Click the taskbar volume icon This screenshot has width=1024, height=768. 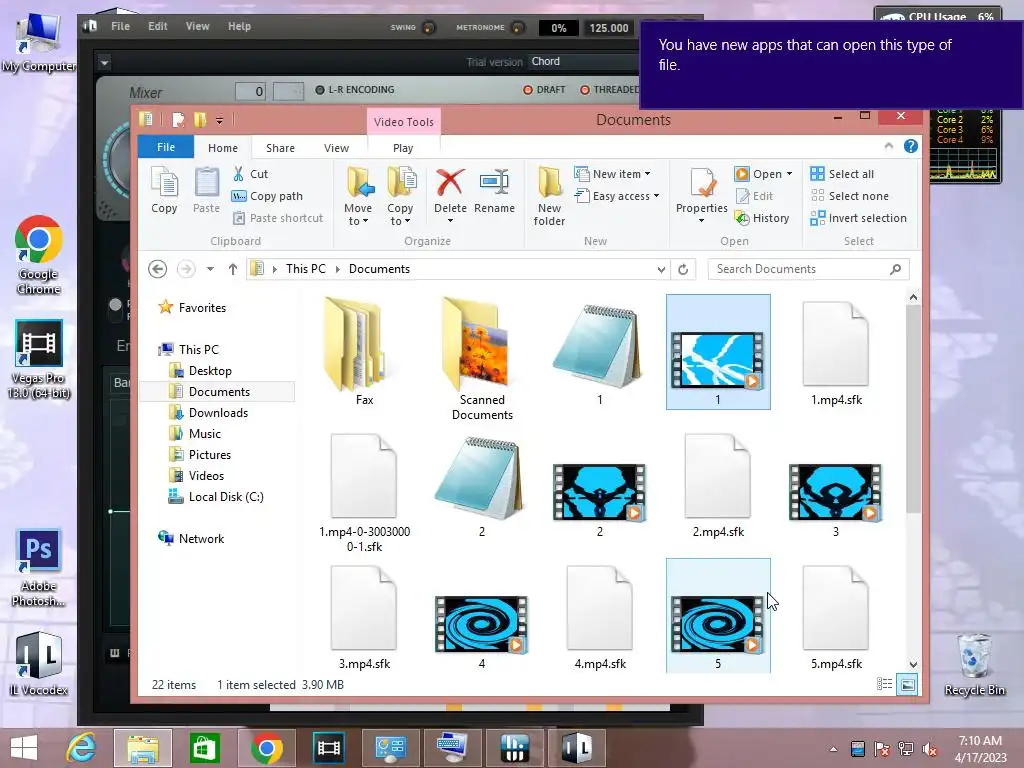coord(929,749)
